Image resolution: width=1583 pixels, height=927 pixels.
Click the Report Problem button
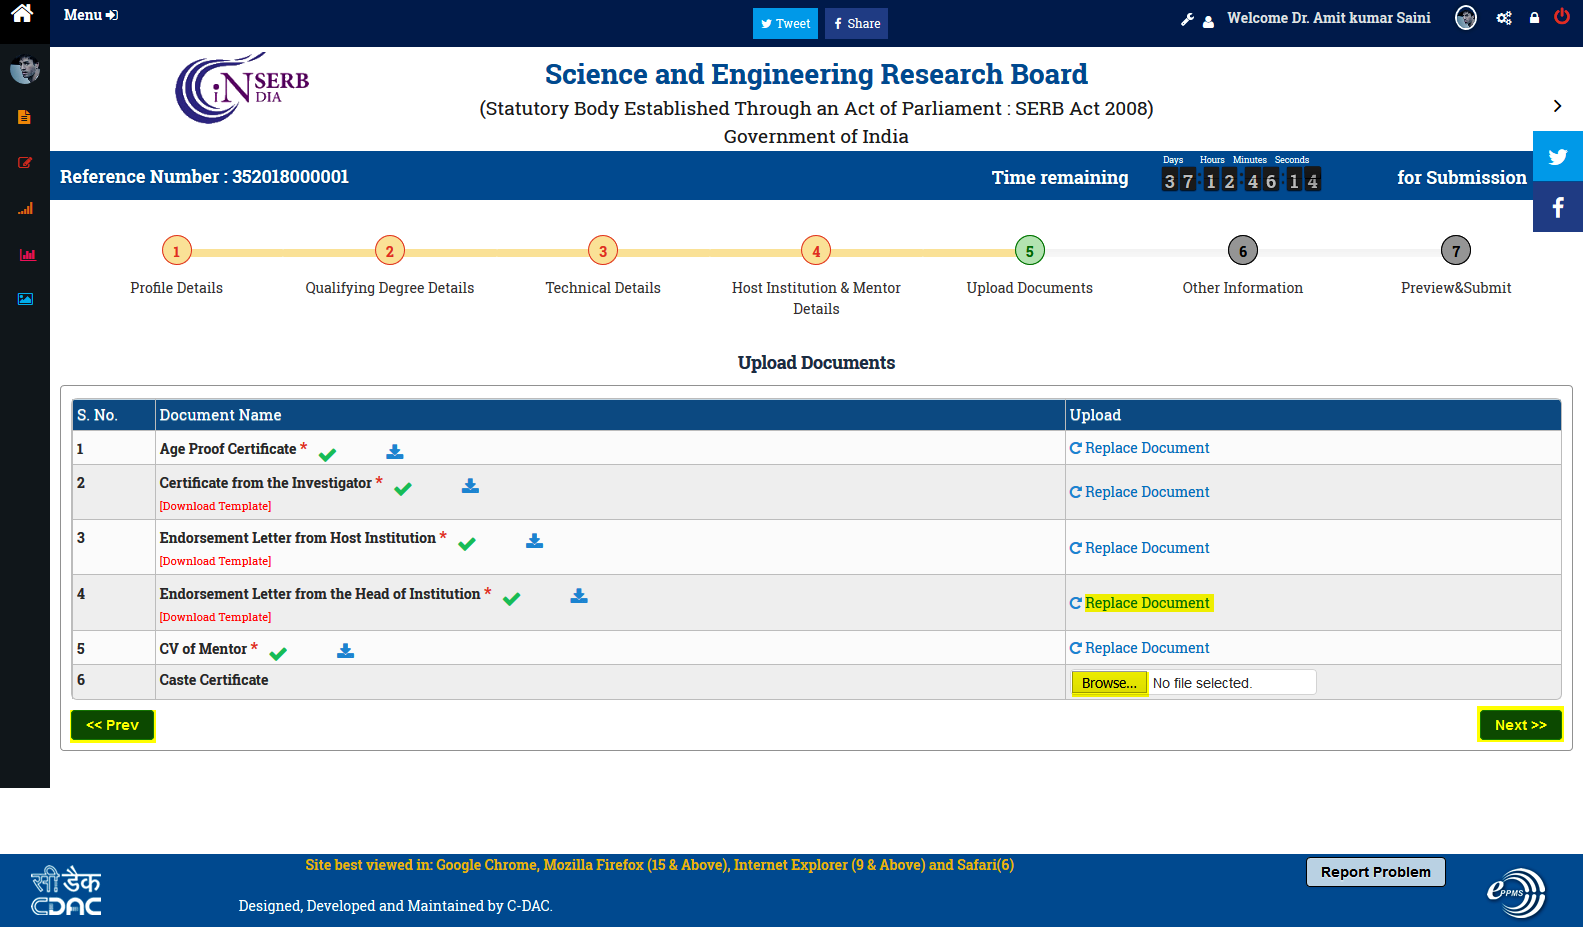(x=1375, y=872)
